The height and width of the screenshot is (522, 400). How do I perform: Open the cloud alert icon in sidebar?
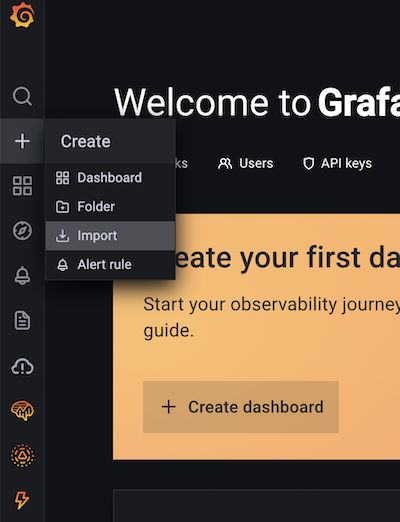tap(22, 366)
